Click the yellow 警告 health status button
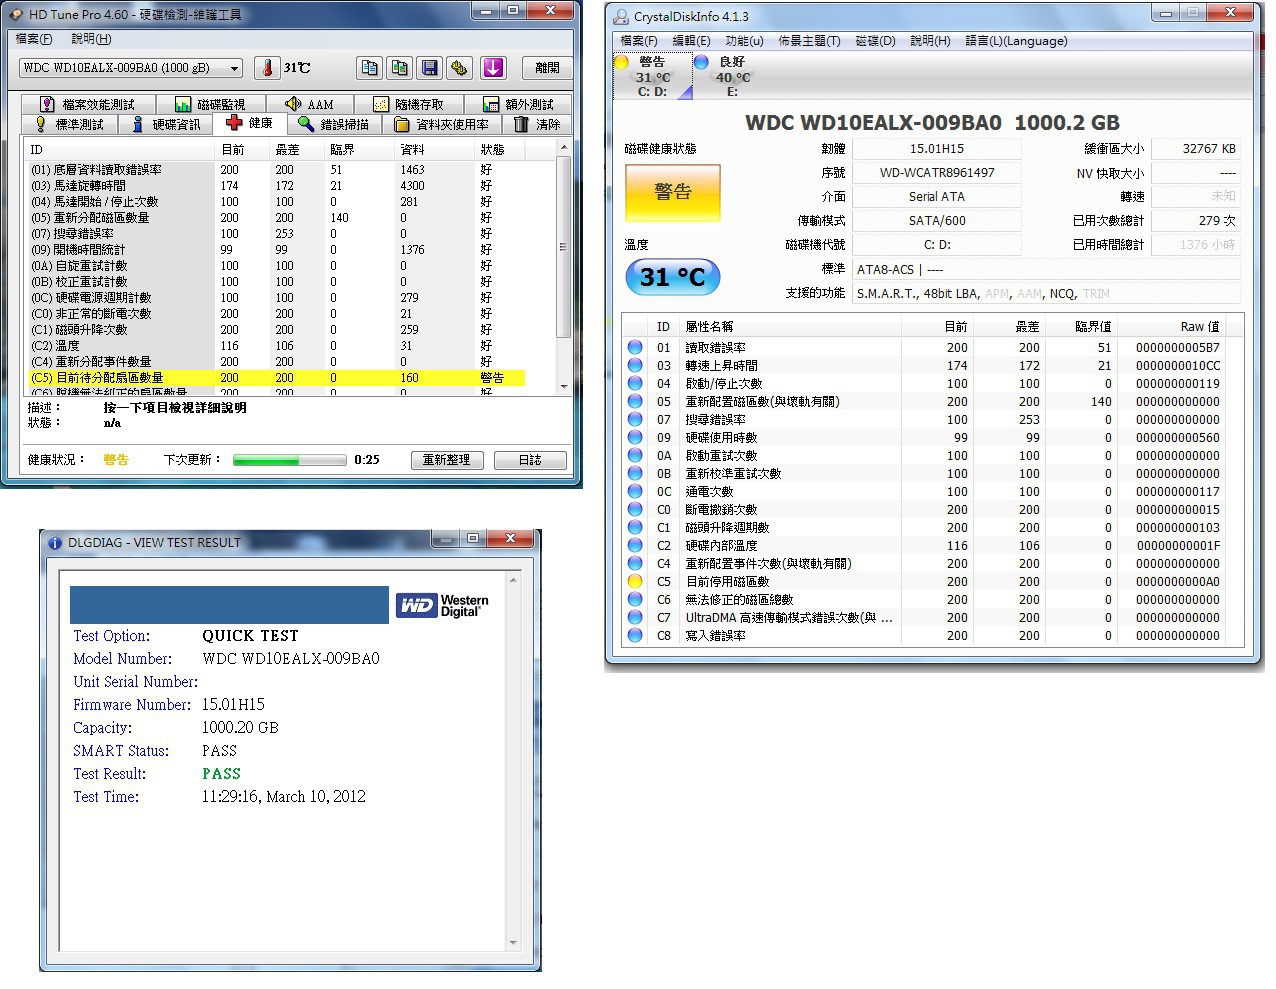This screenshot has width=1276, height=989. pyautogui.click(x=673, y=192)
